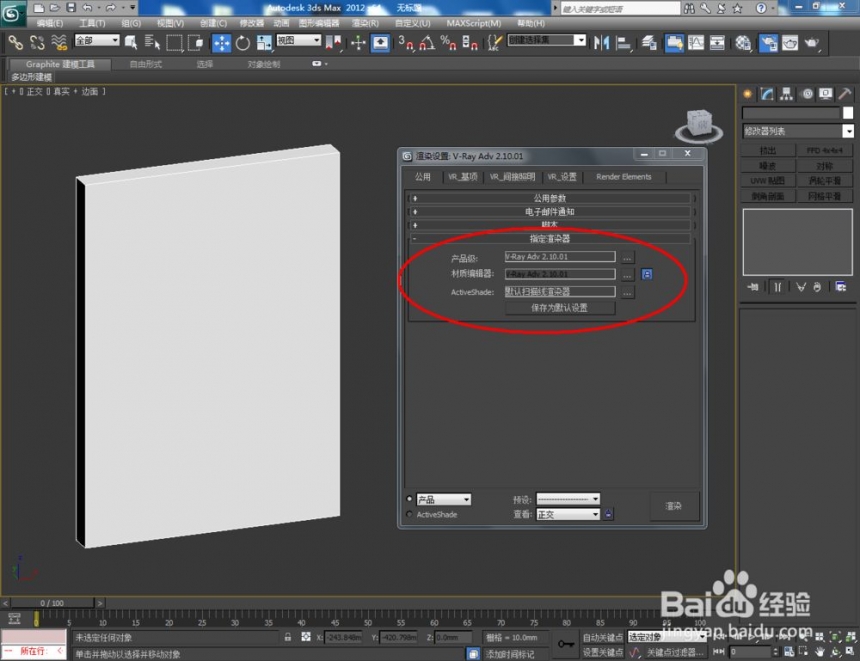Open the Schematic View icon
860x661 pixels.
pyautogui.click(x=717, y=42)
